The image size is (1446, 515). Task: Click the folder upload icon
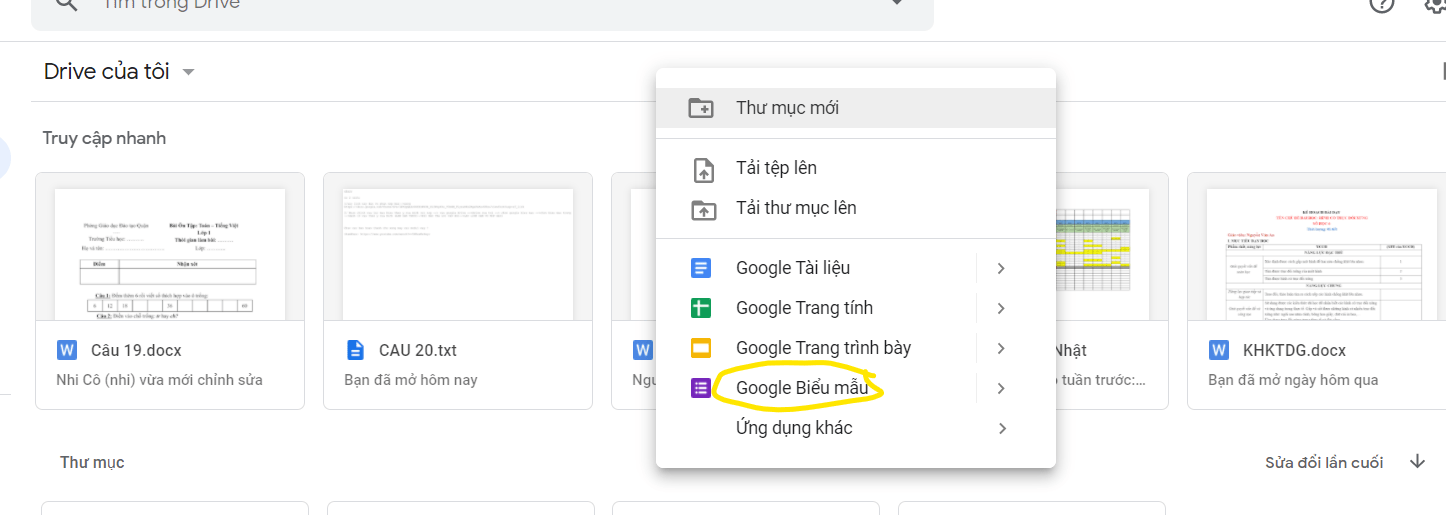[703, 209]
